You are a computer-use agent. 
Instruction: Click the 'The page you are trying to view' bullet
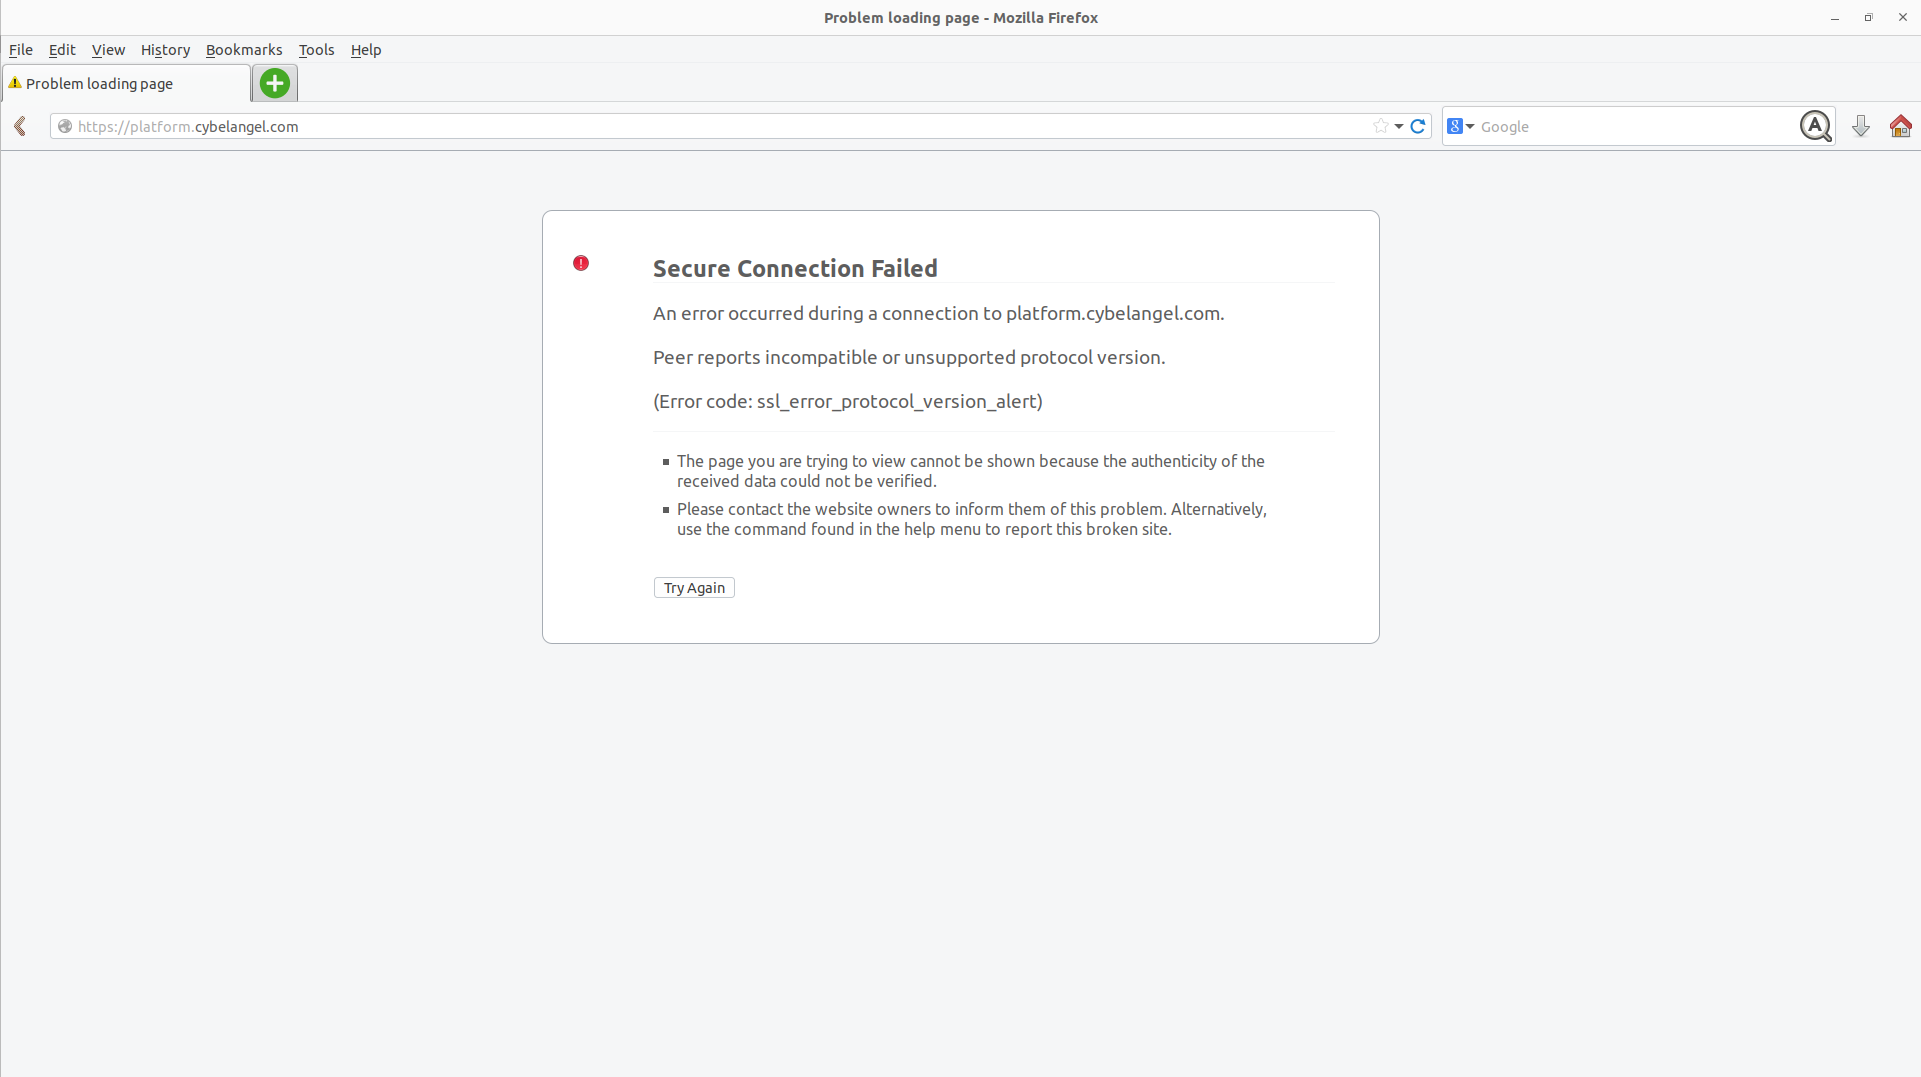tap(971, 471)
